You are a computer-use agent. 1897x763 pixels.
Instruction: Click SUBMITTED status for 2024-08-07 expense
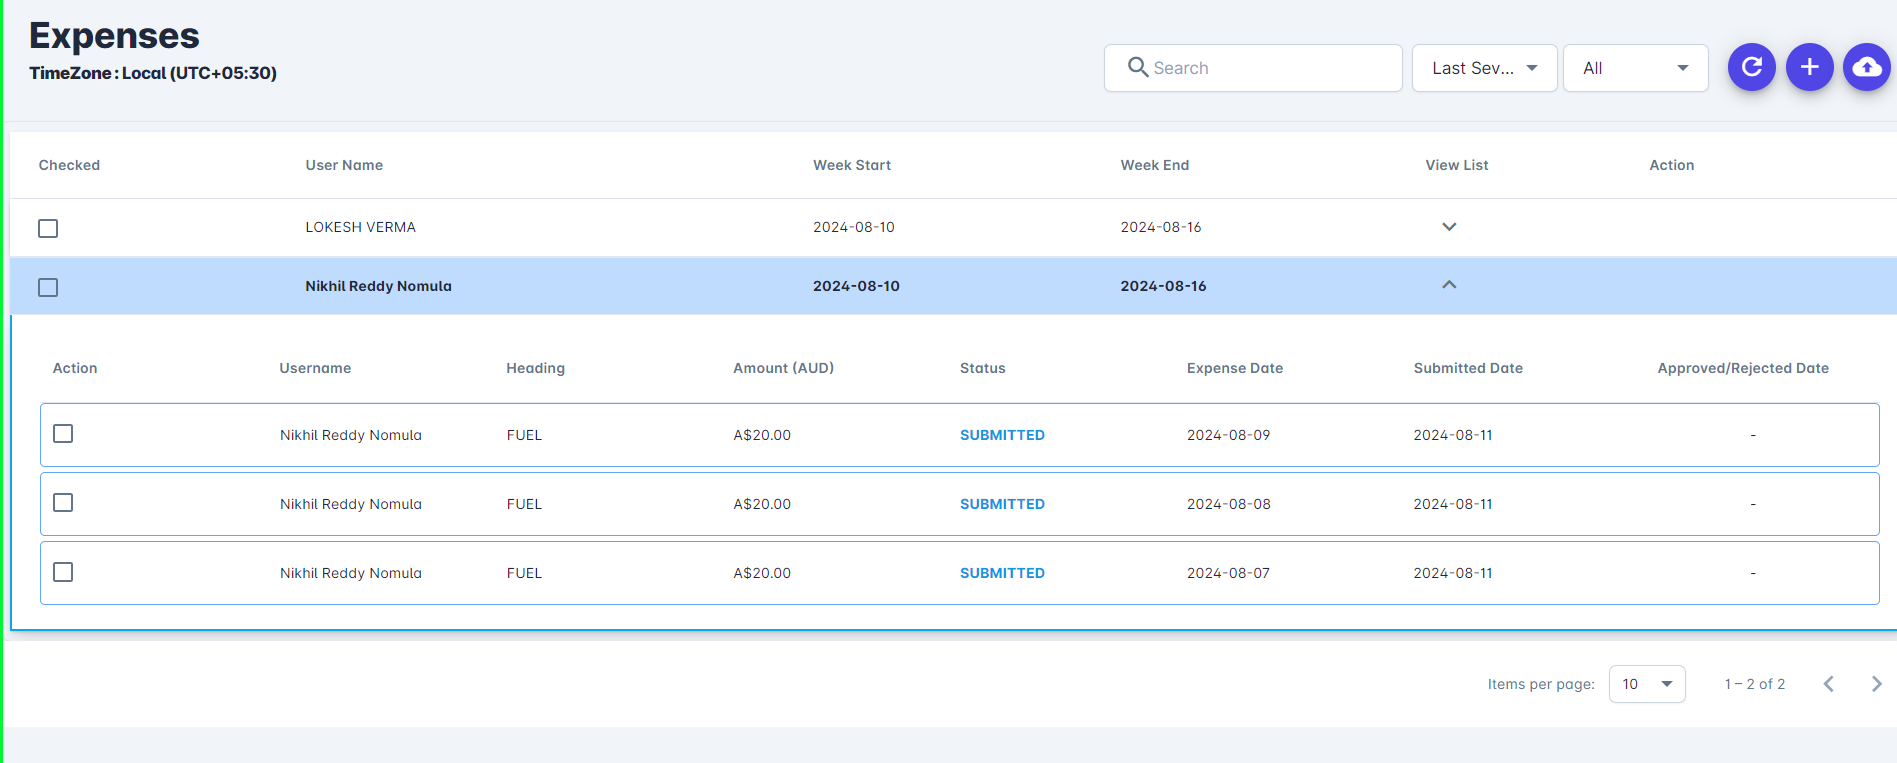click(x=1002, y=573)
